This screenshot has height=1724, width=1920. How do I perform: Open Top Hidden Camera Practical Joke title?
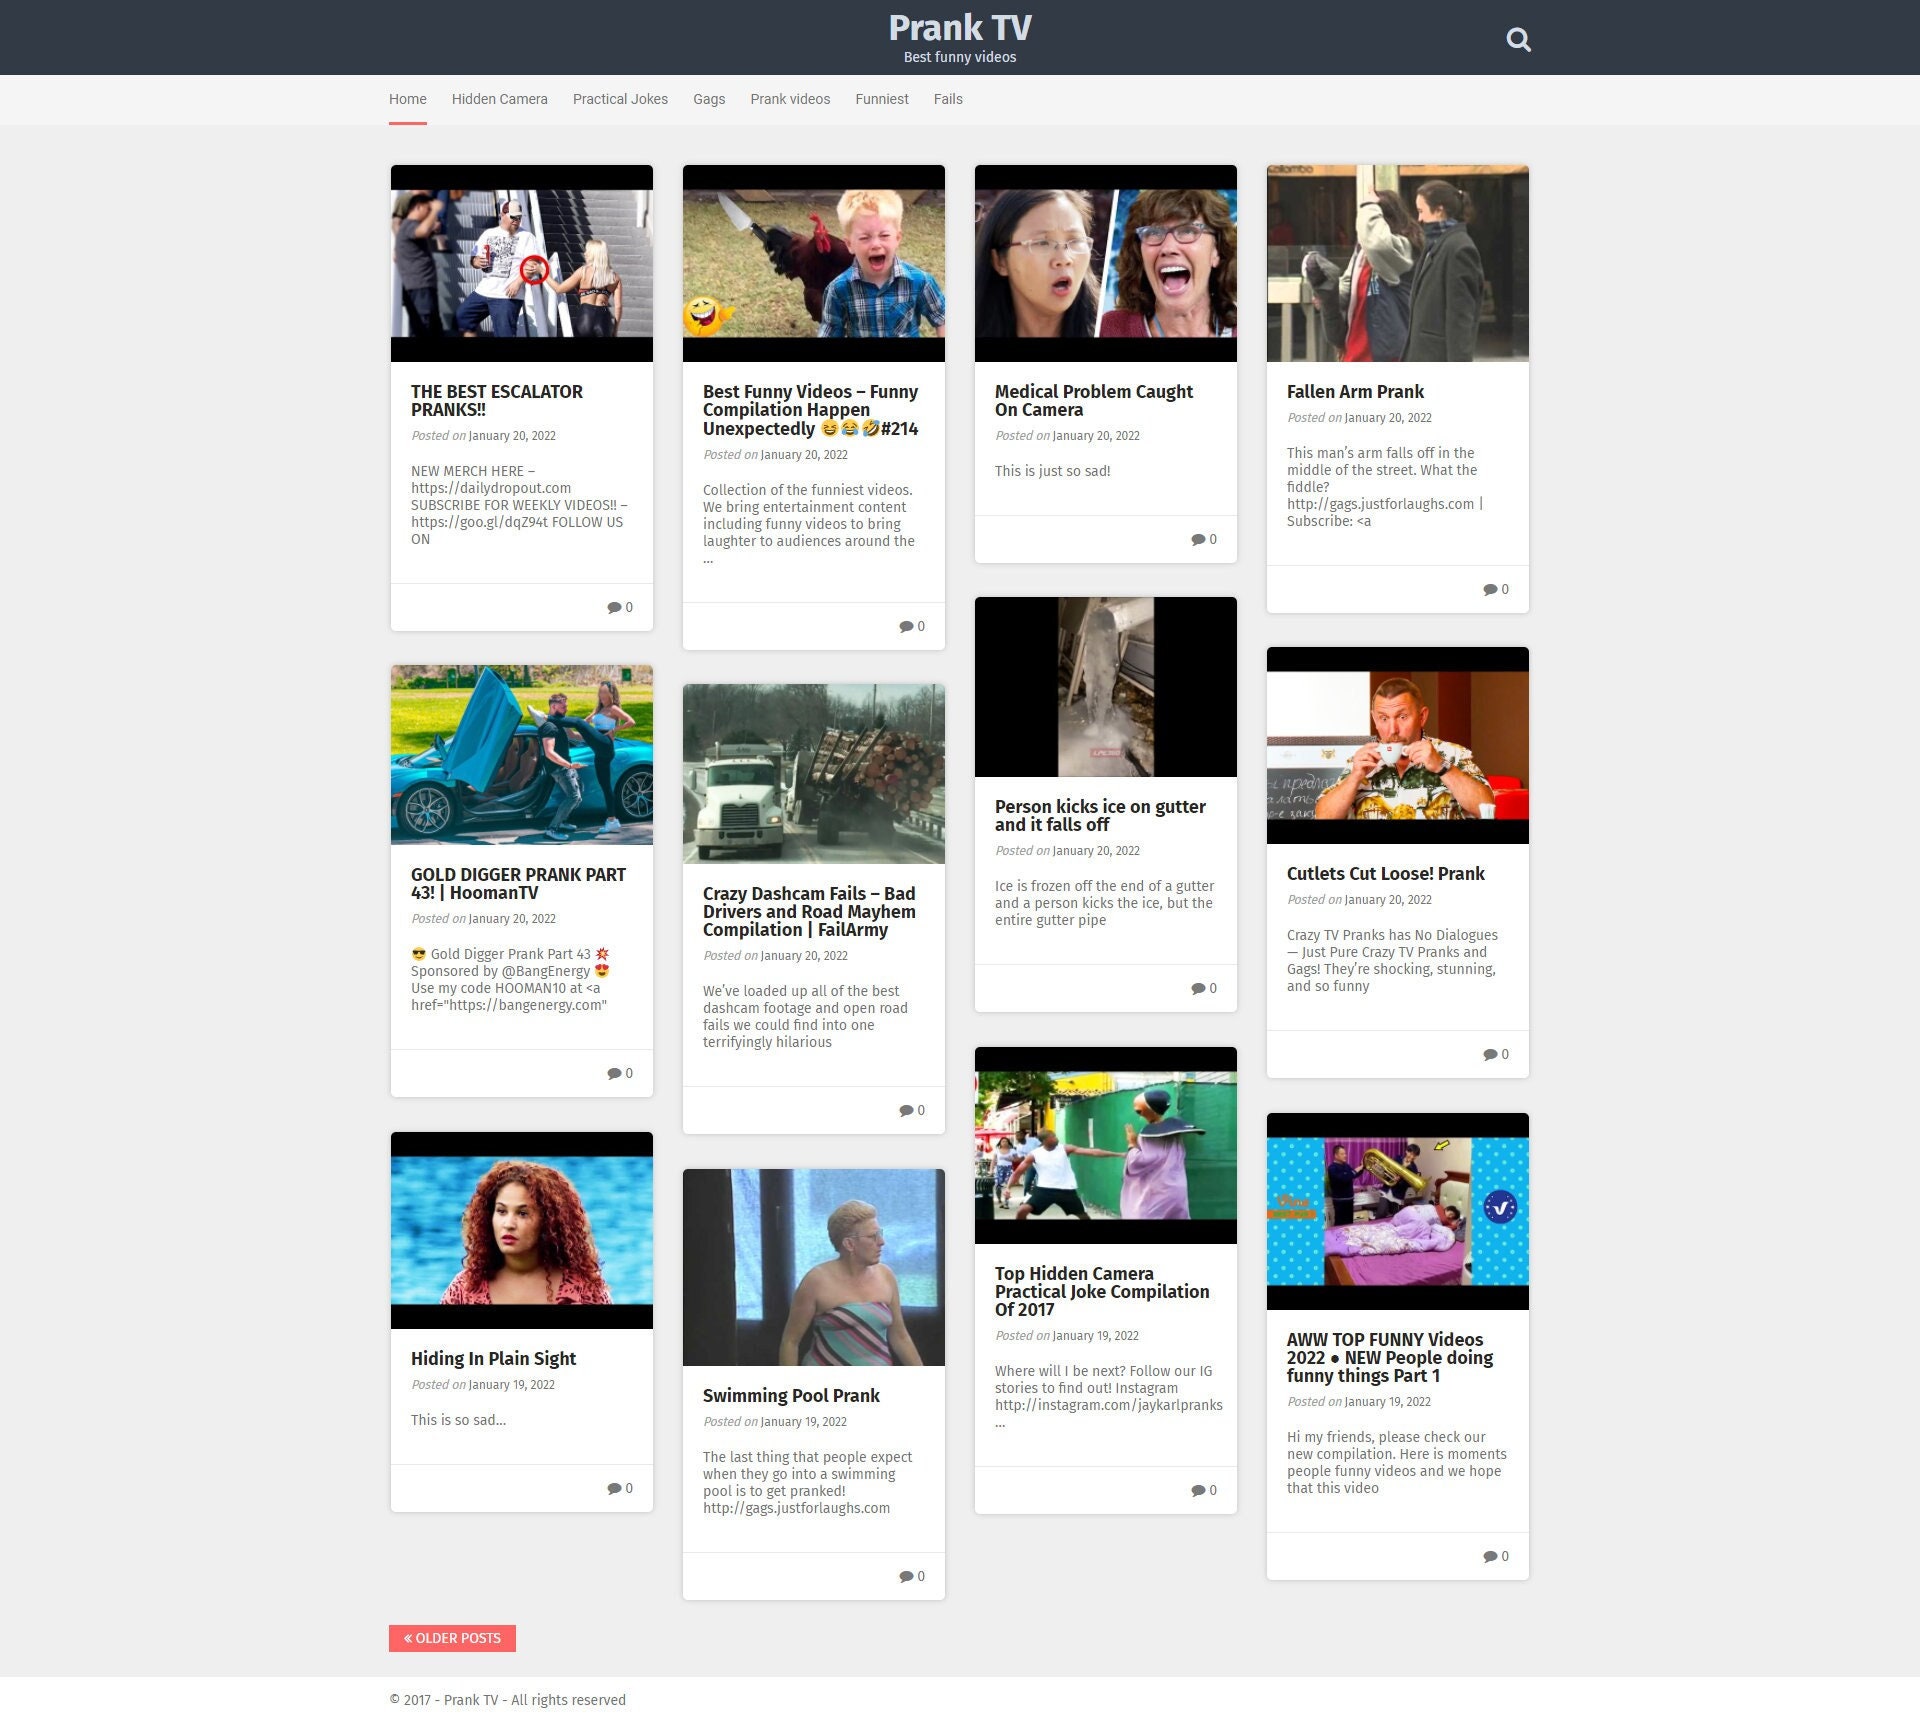[x=1102, y=1292]
